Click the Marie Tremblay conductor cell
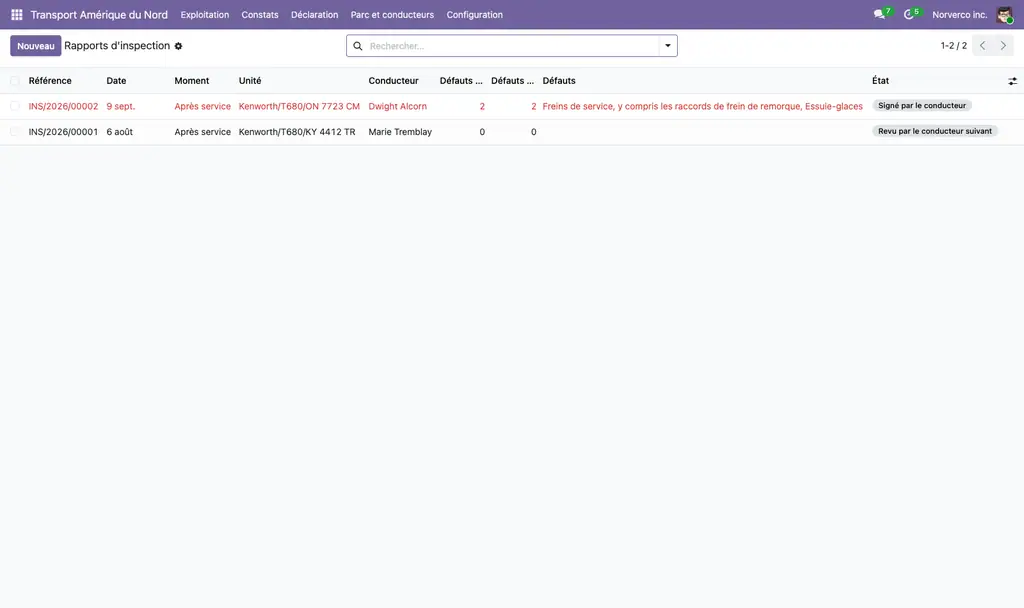 400,132
